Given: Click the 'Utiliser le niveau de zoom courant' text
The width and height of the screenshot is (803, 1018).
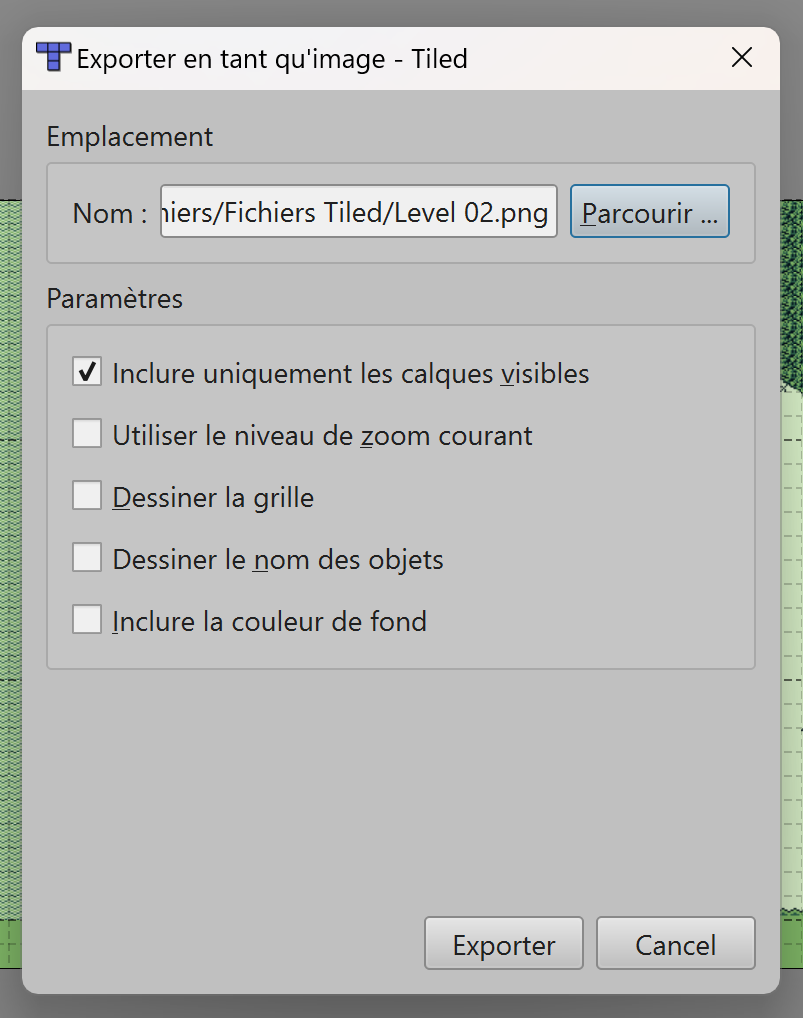Looking at the screenshot, I should coord(322,436).
